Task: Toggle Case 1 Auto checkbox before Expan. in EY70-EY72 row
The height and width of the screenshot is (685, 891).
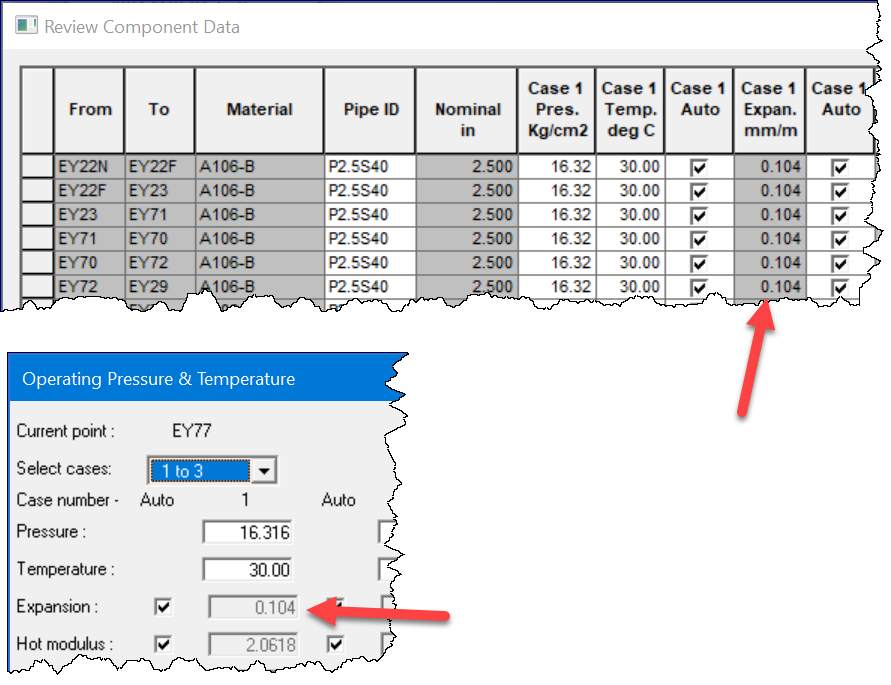Action: coord(699,263)
